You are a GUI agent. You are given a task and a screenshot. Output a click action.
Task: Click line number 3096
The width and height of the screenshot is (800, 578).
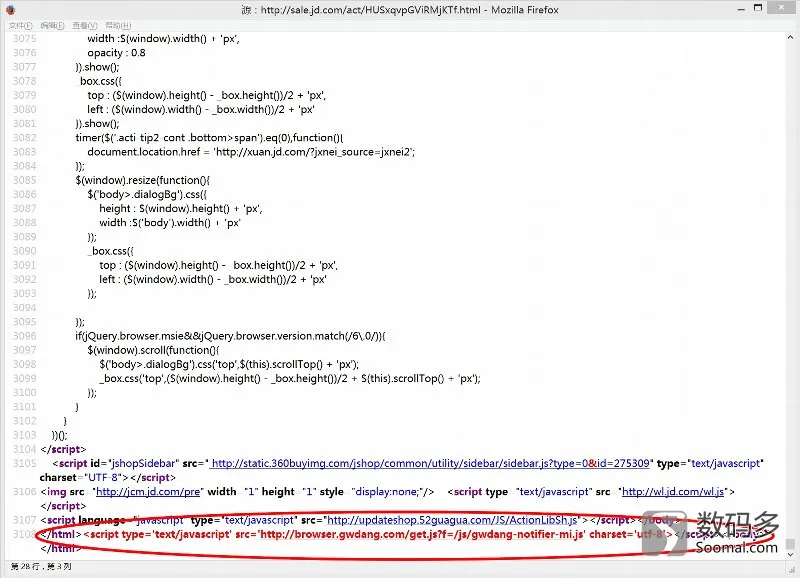(24, 336)
